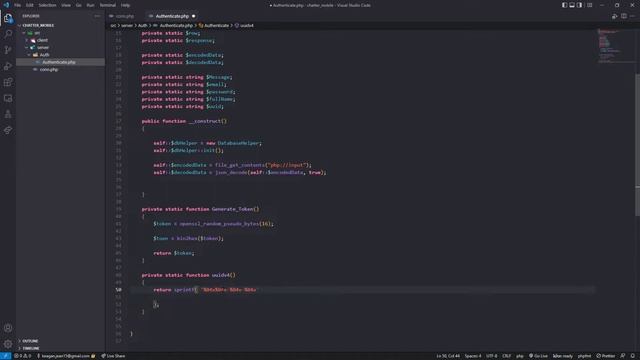
Task: Click the account email in status bar
Action: click(x=66, y=356)
